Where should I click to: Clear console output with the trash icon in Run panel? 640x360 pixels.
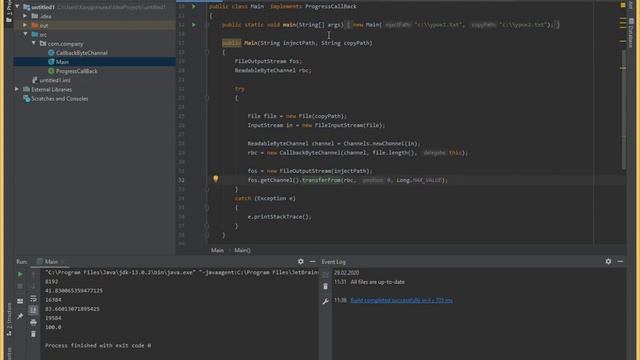click(33, 334)
